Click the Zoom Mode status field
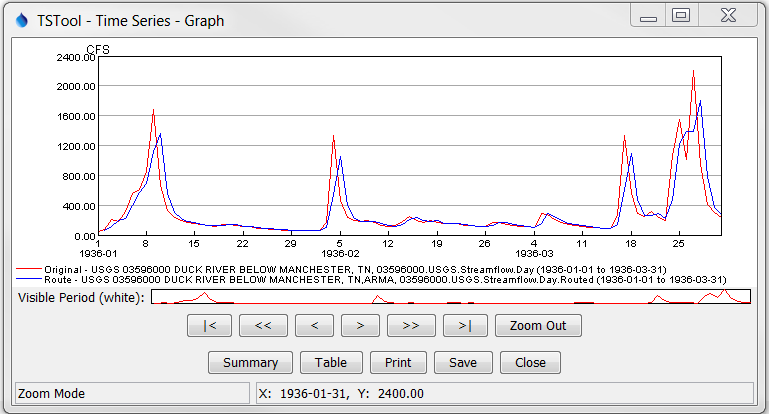This screenshot has width=769, height=414. point(131,393)
